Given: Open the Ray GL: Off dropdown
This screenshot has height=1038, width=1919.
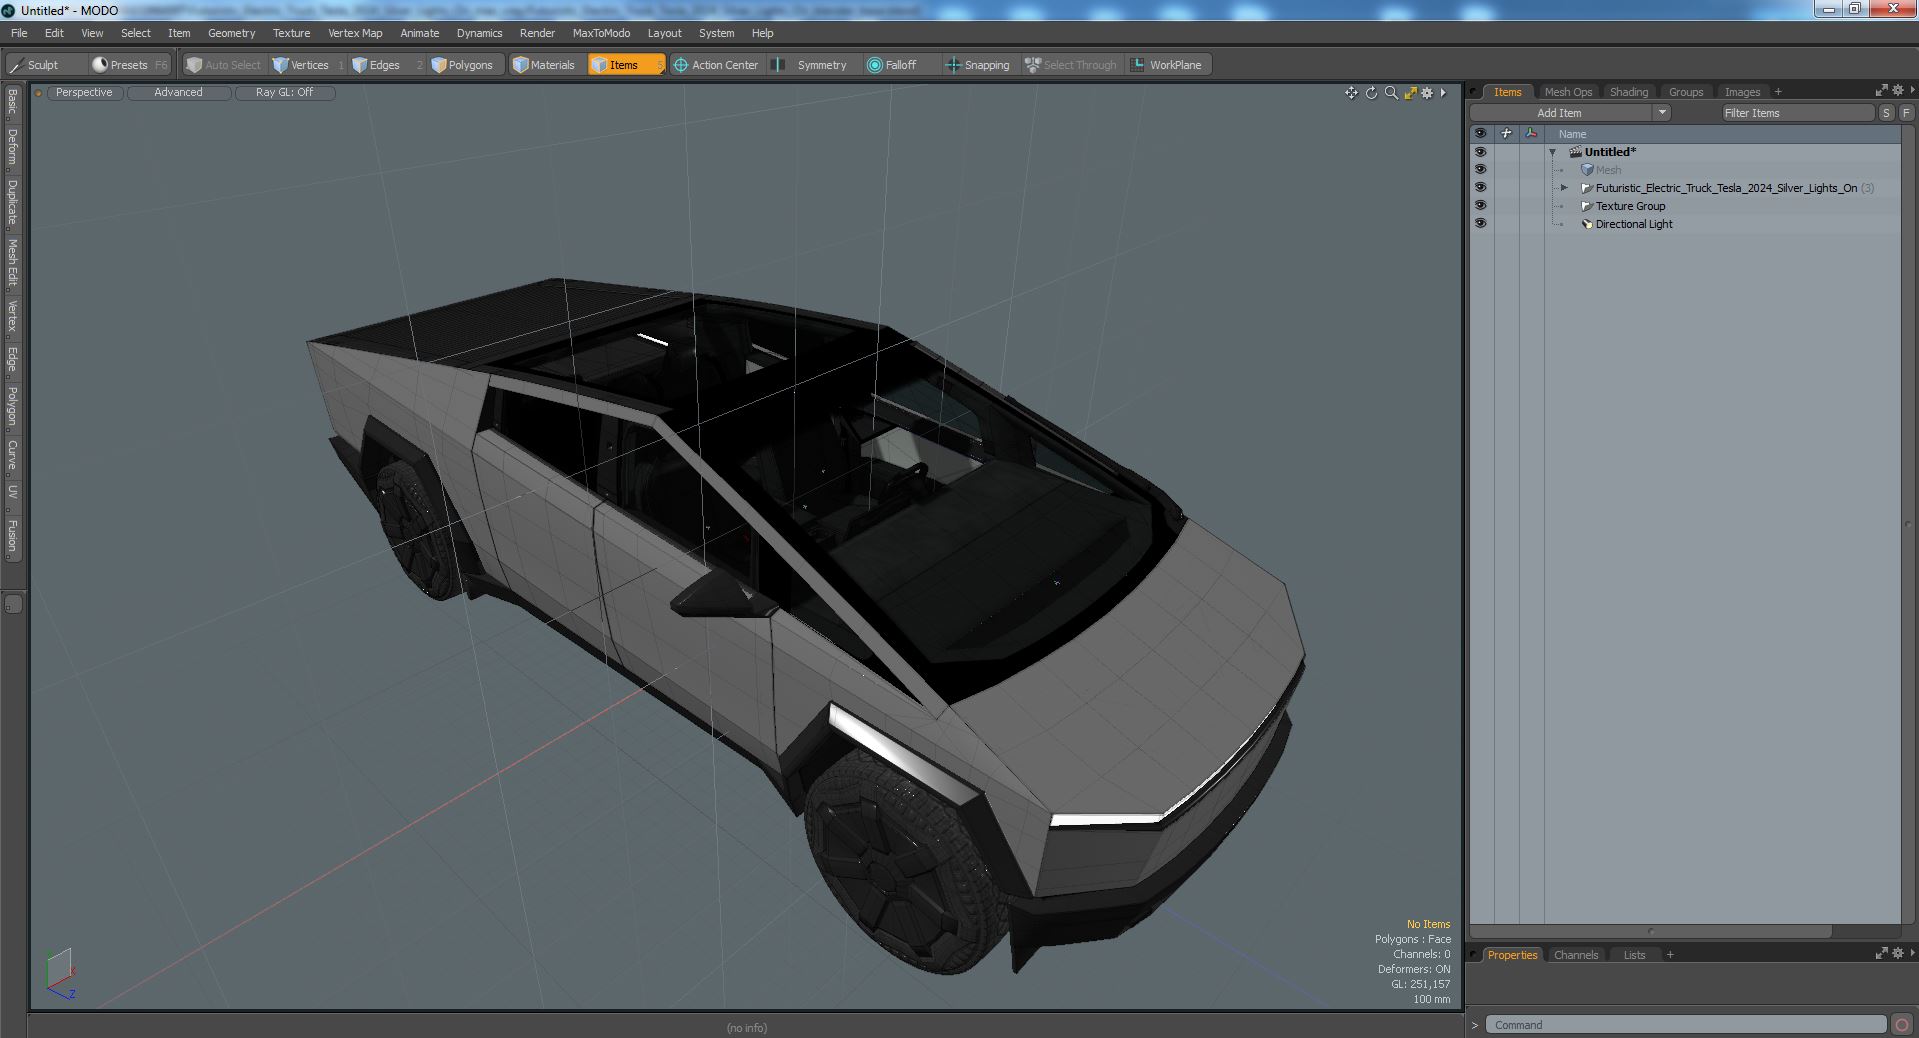Looking at the screenshot, I should pos(284,93).
